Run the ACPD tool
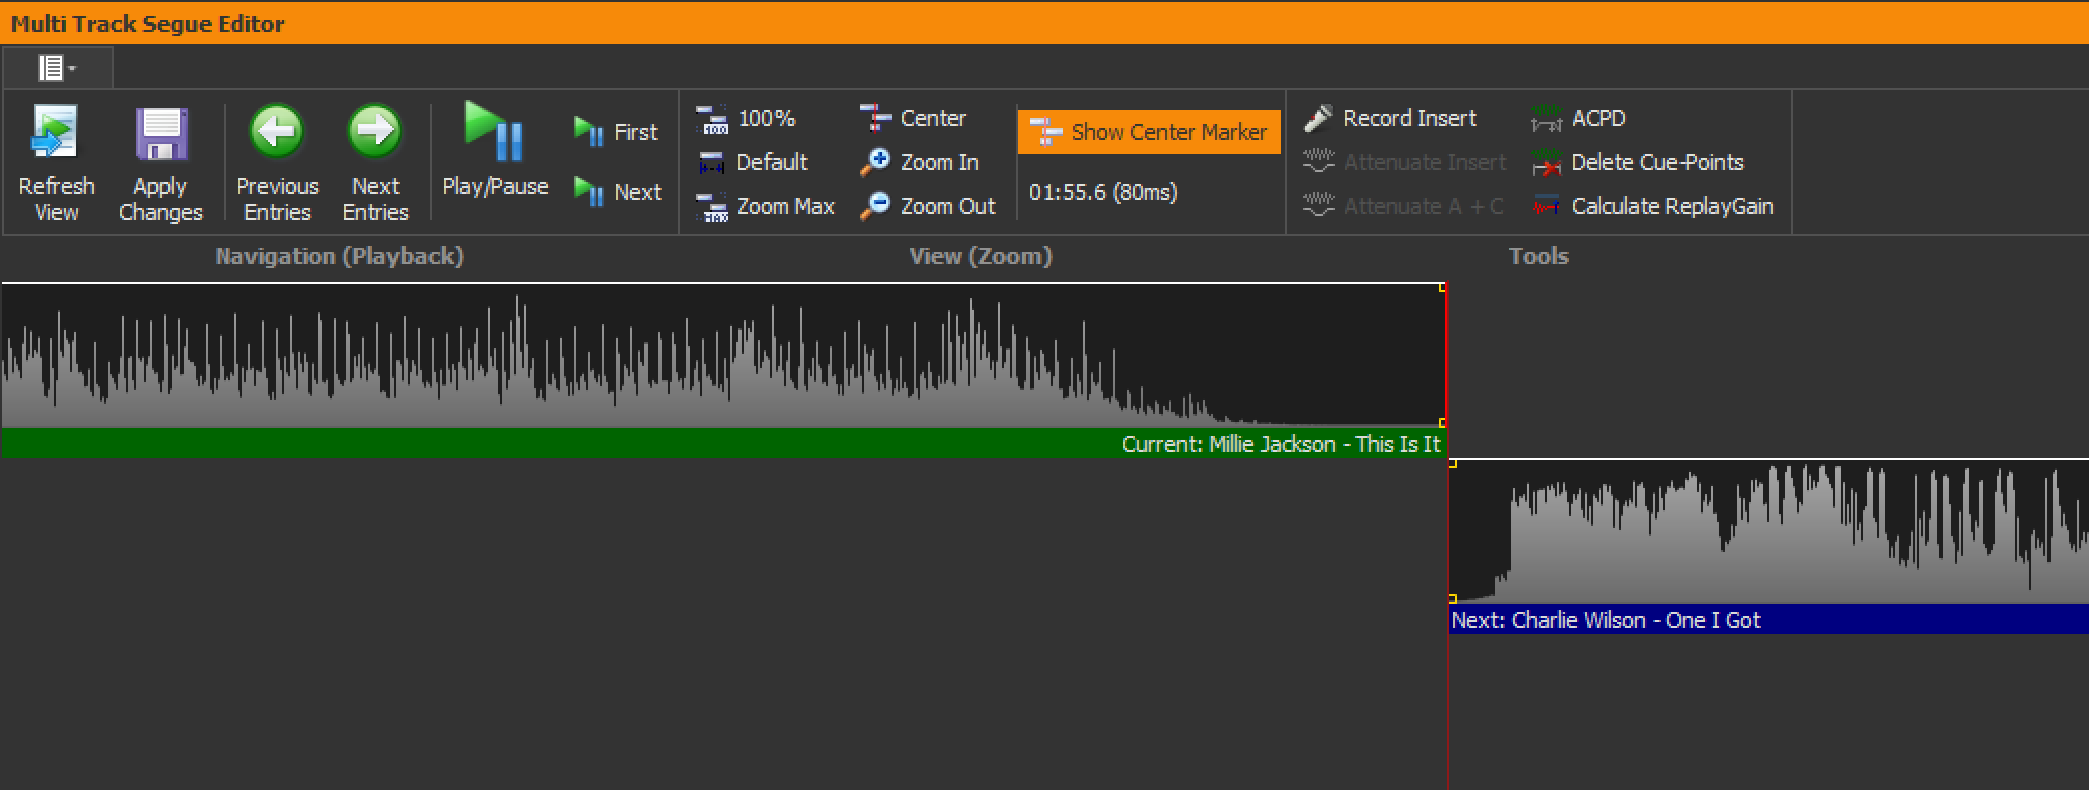This screenshot has width=2090, height=790. (x=1578, y=118)
